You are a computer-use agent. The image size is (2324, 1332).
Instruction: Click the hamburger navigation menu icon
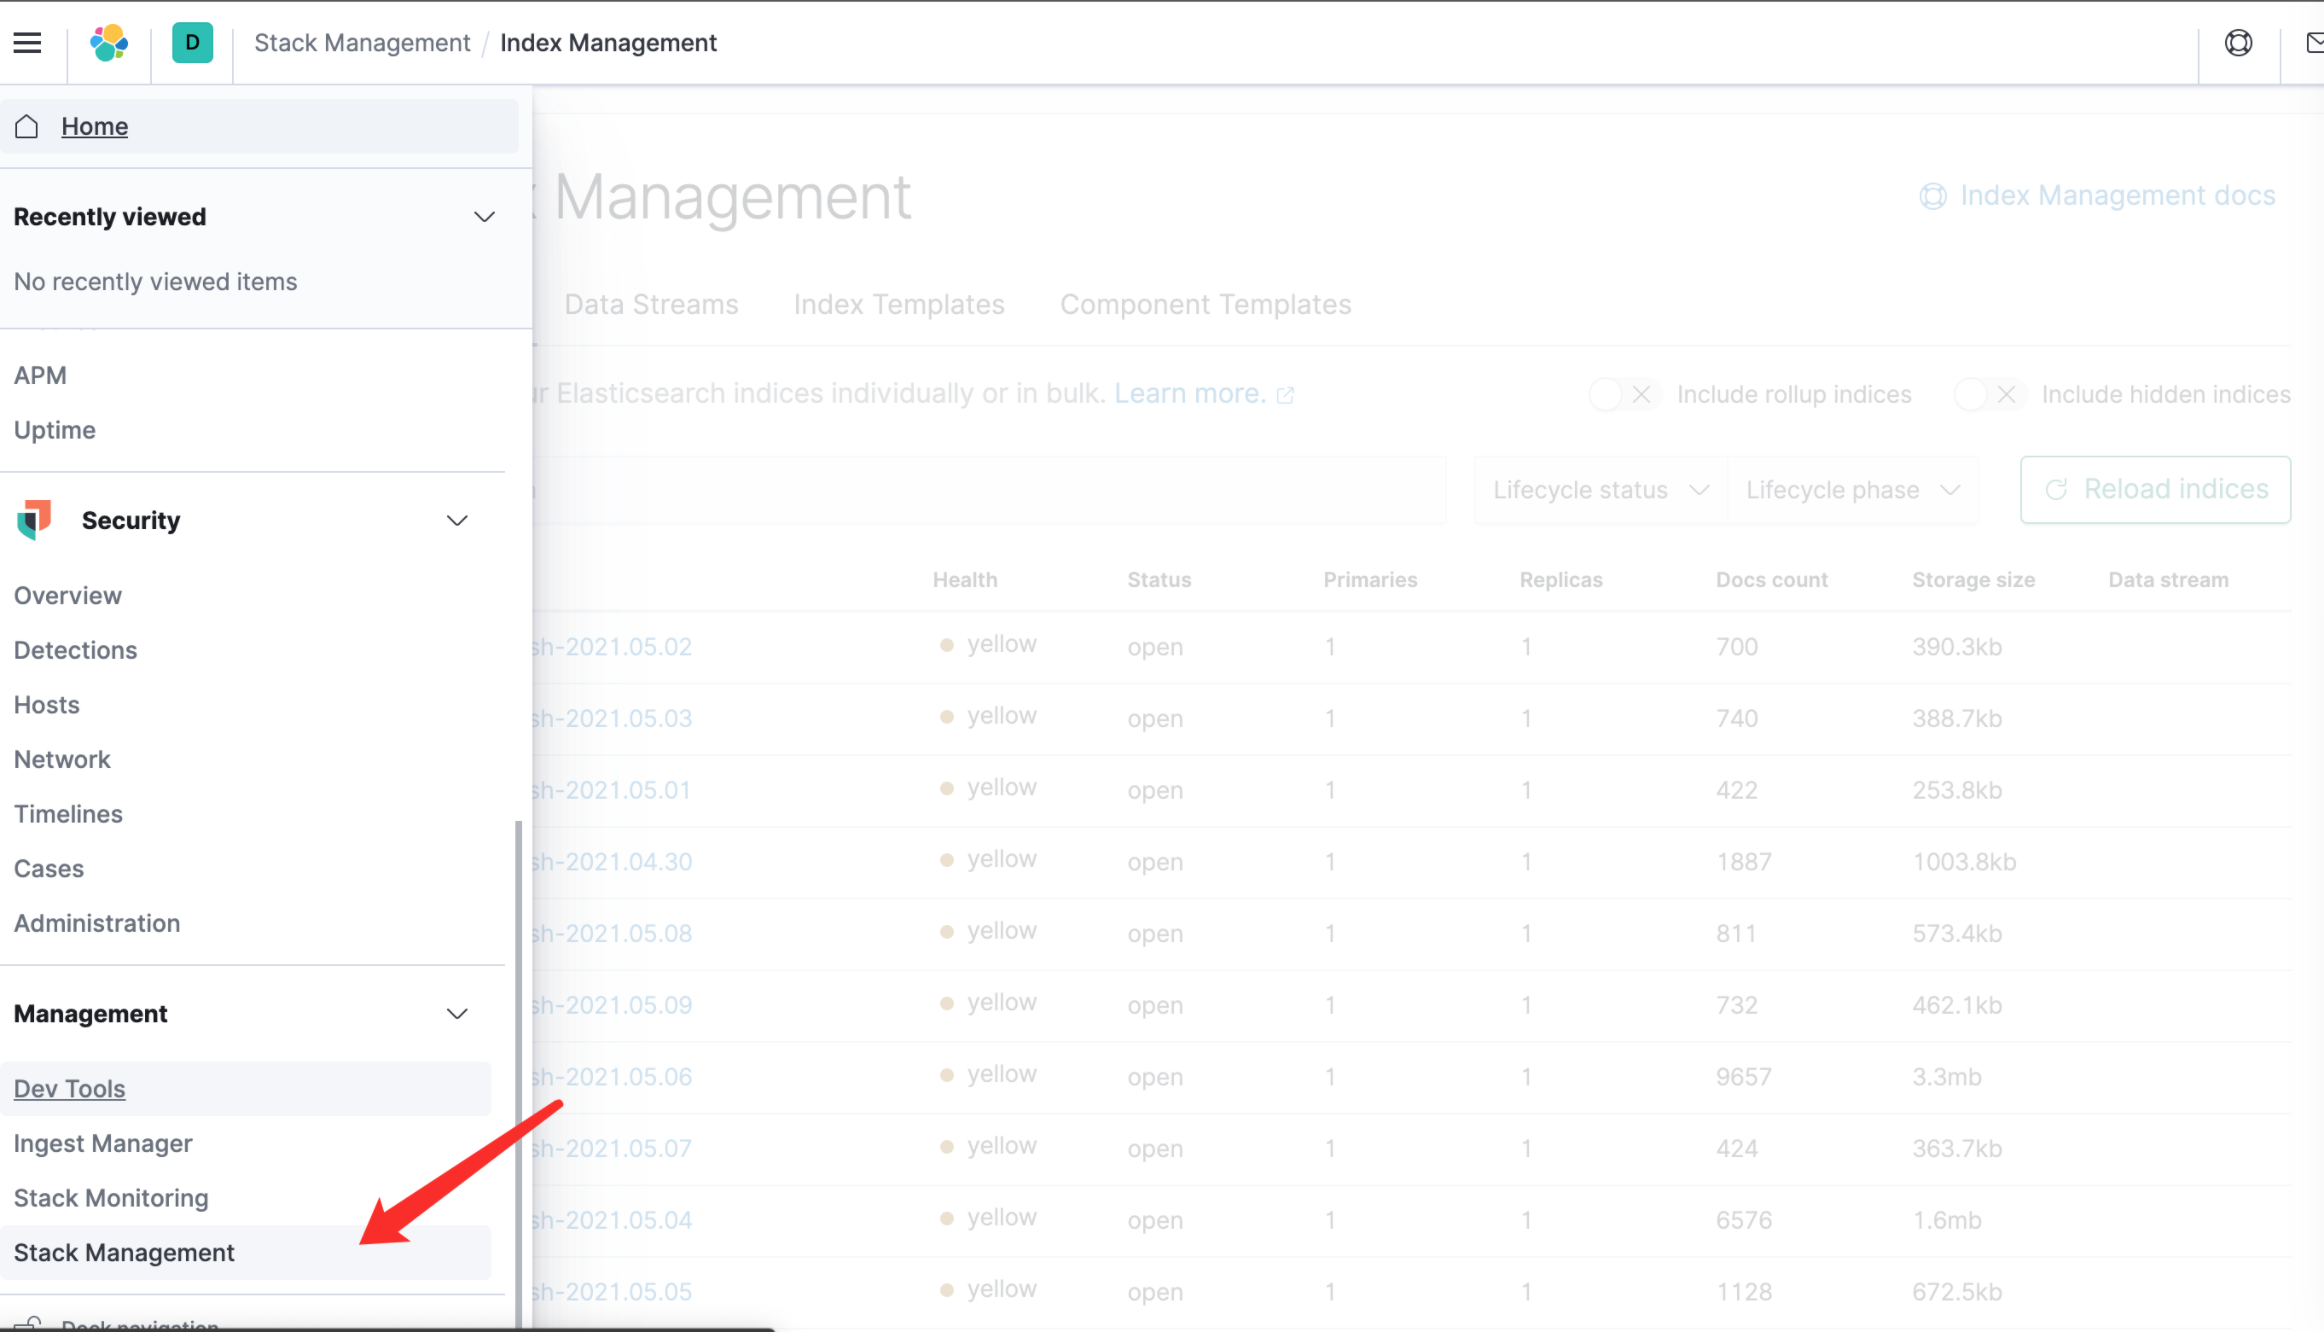pos(27,42)
